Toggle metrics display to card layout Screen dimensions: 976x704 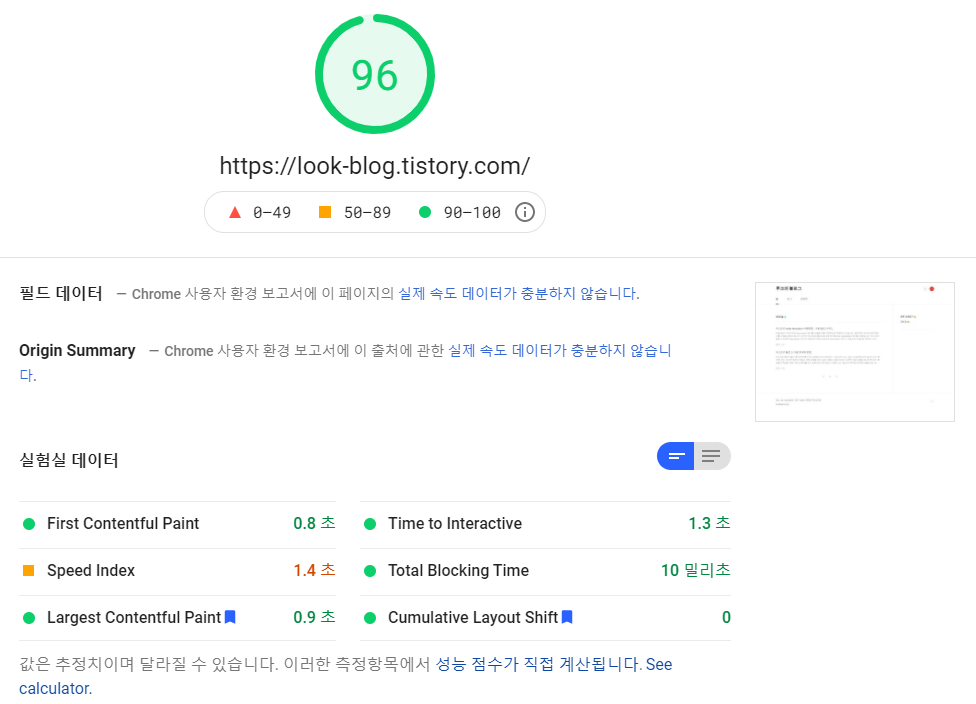point(675,456)
